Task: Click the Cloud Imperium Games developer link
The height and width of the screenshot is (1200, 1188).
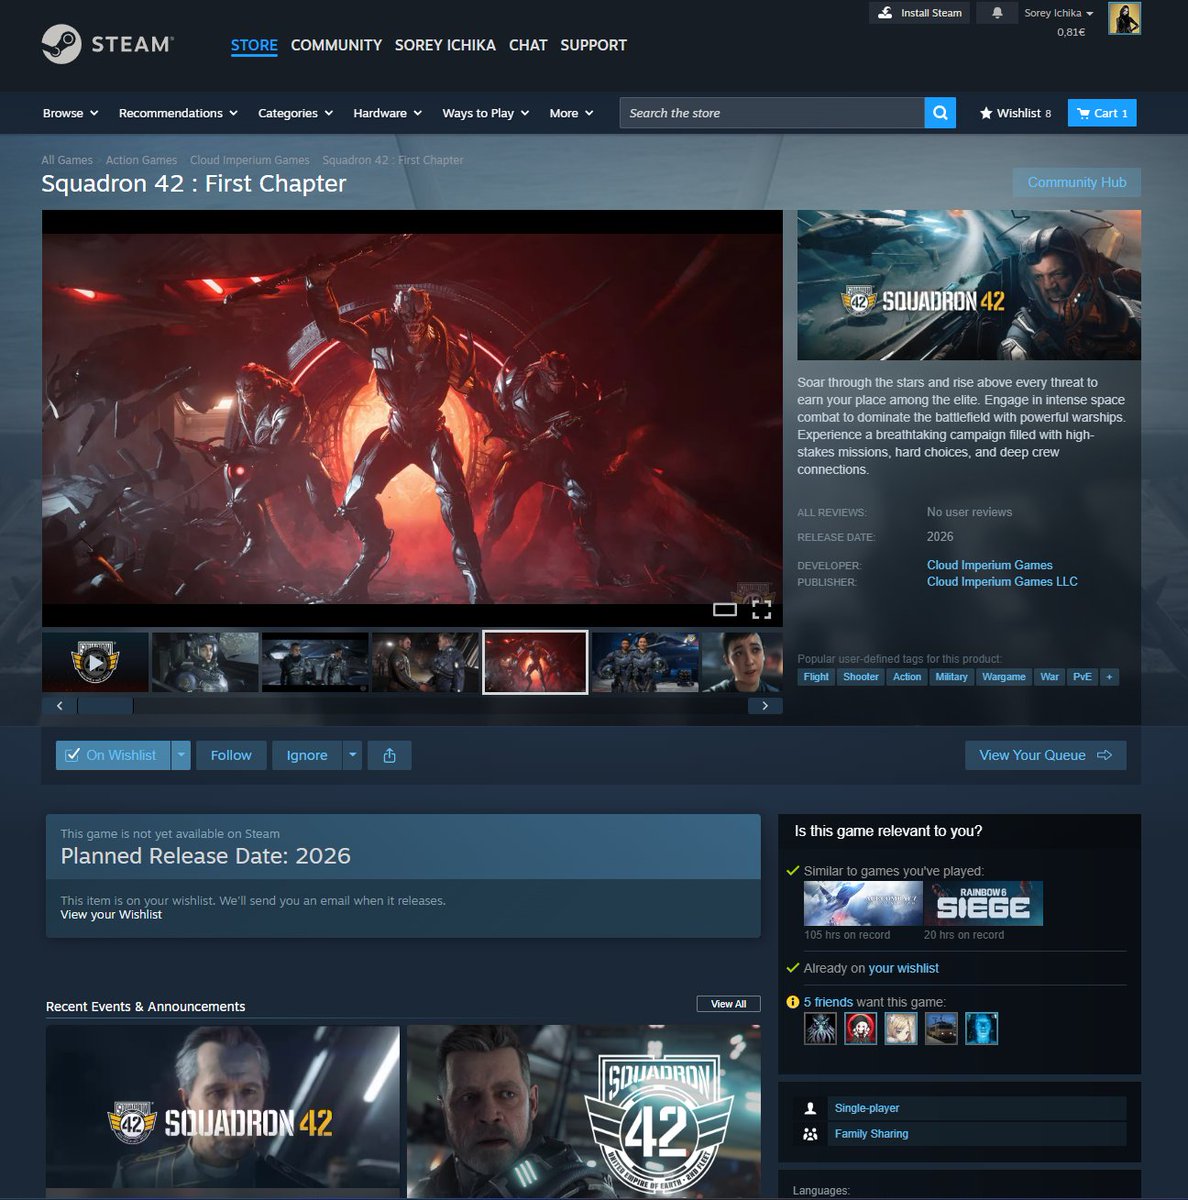Action: 989,565
